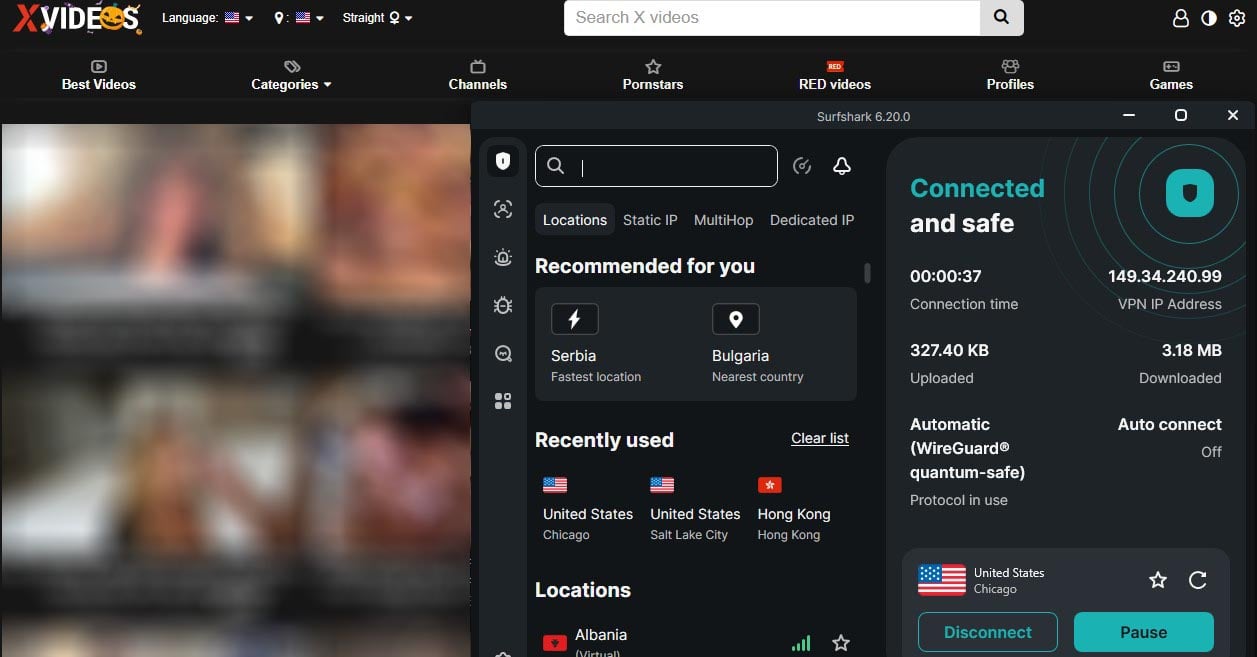The width and height of the screenshot is (1257, 657).
Task: Click the 327.40 KB uploaded value
Action: [x=949, y=350]
